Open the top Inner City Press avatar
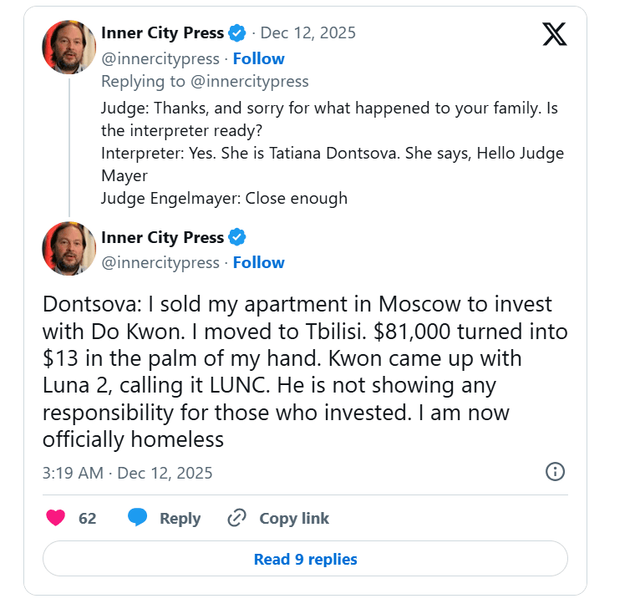 [69, 46]
